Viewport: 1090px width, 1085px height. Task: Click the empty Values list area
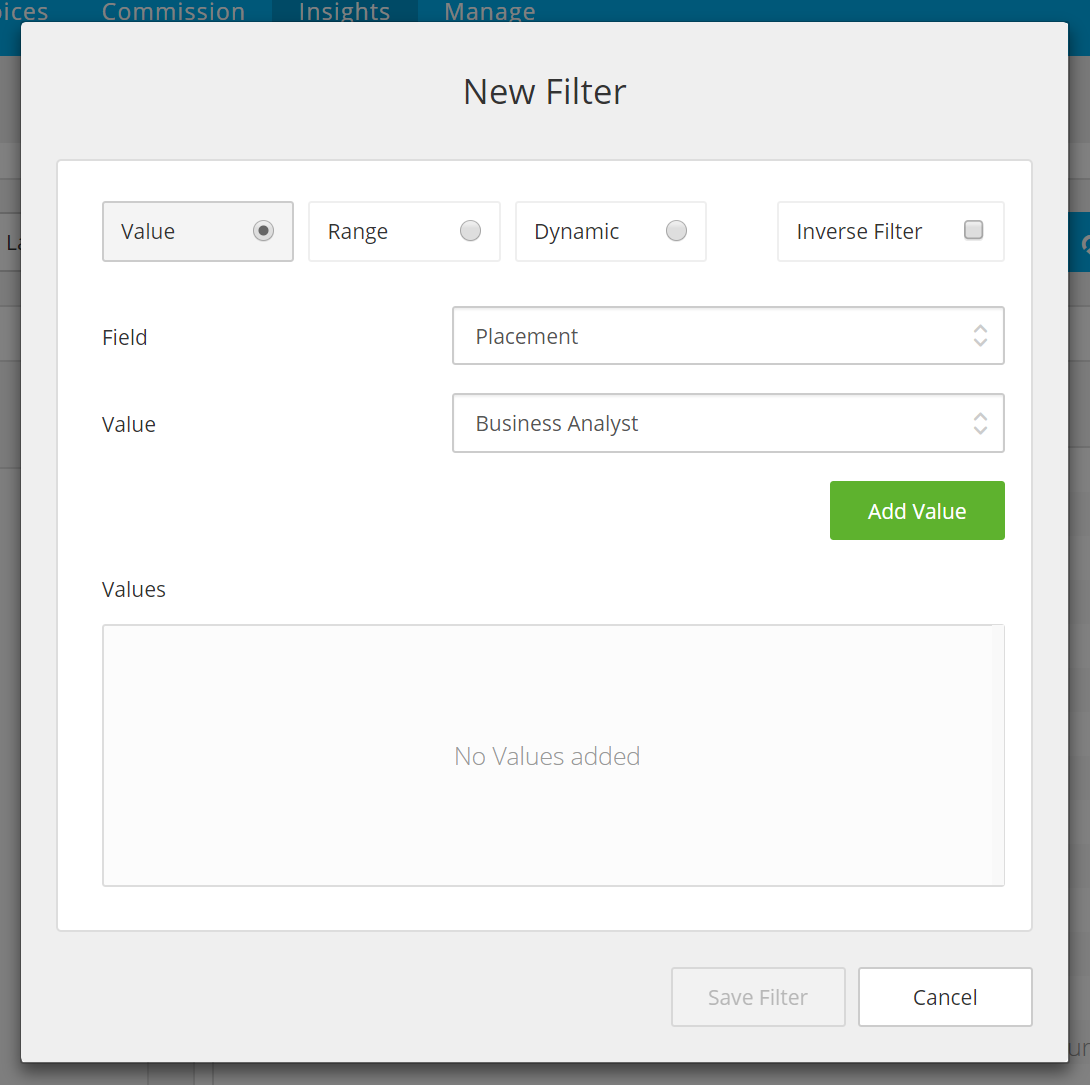click(547, 756)
